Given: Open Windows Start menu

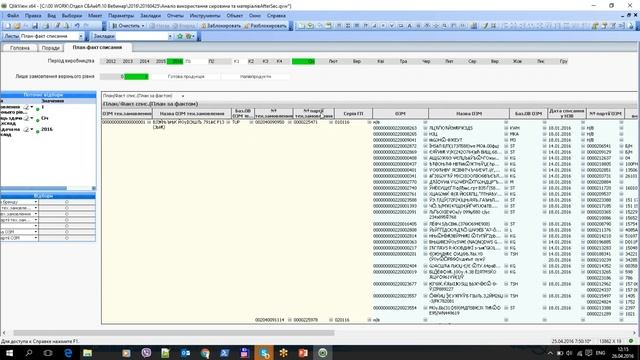Looking at the screenshot, I should point(9,353).
